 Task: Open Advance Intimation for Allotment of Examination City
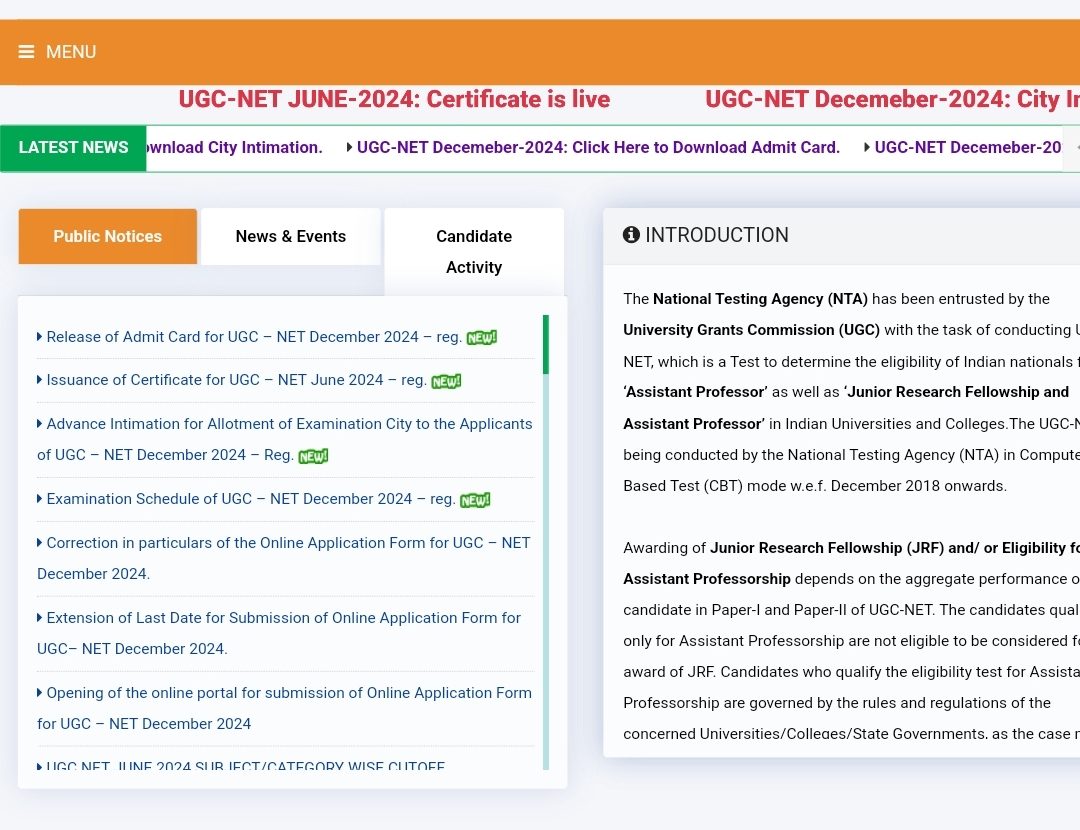pyautogui.click(x=284, y=439)
